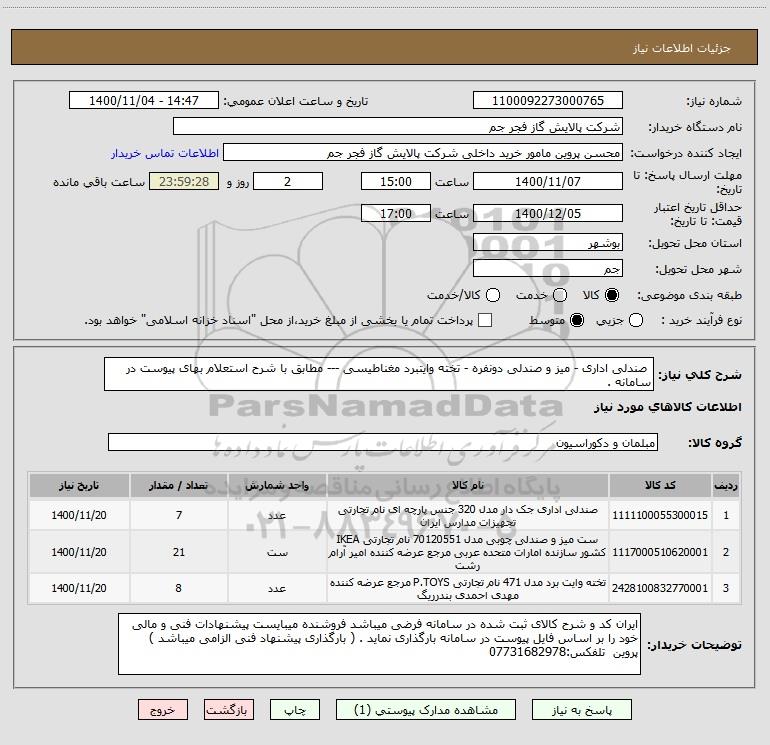
Task: Click the price validity time 17:00 field
Action: click(396, 213)
